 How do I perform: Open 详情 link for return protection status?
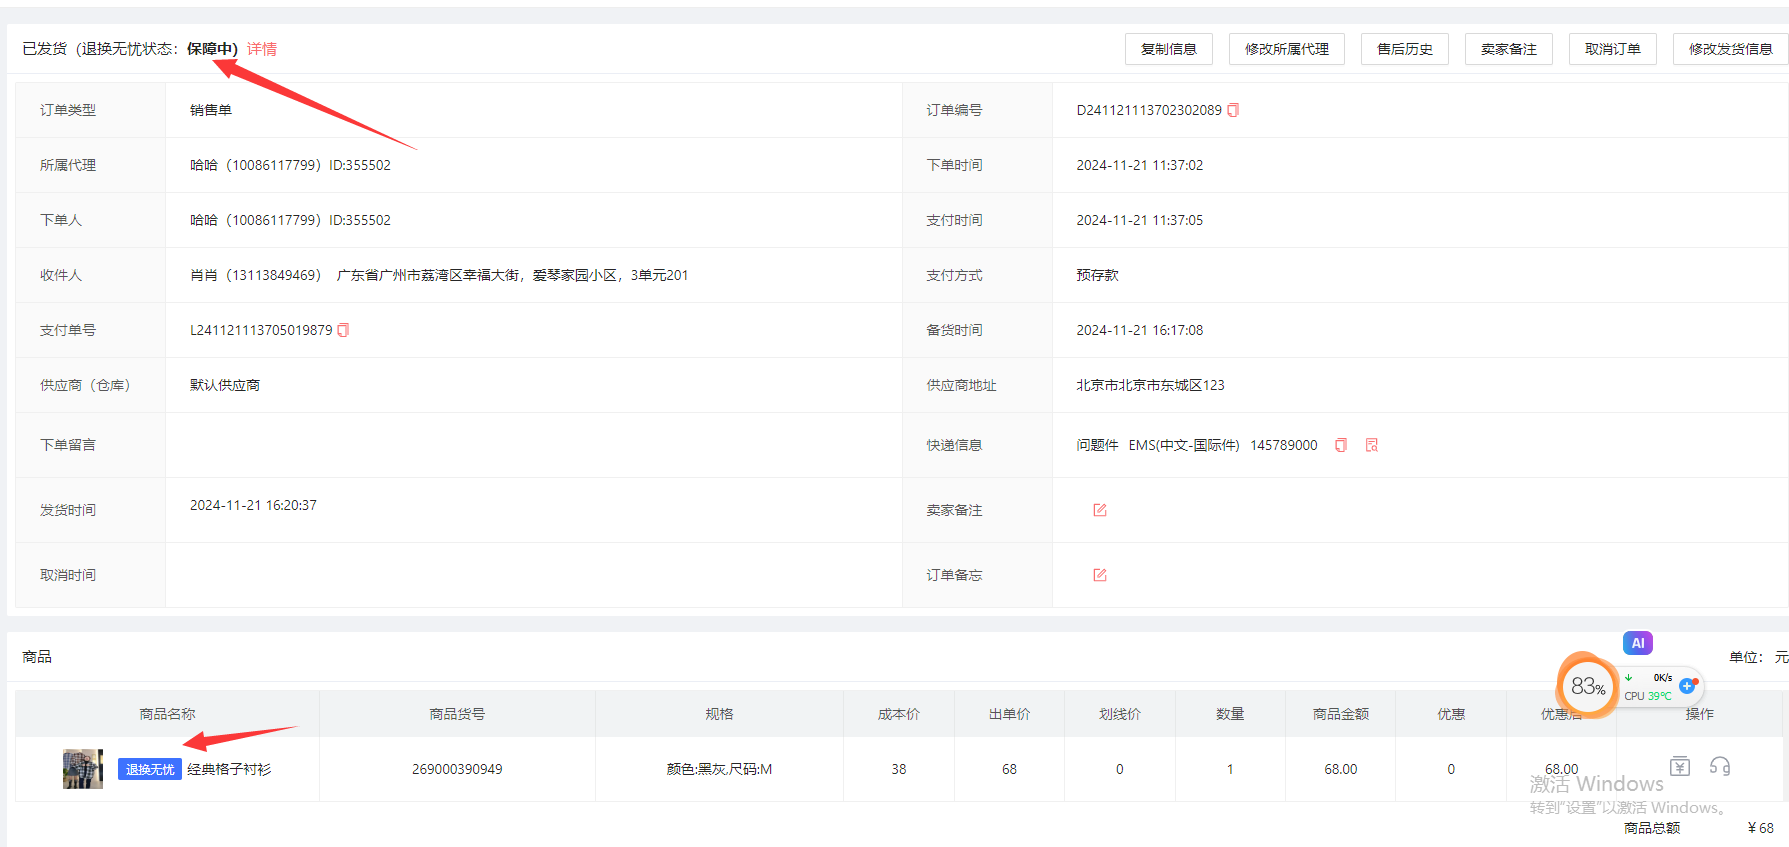coord(262,49)
